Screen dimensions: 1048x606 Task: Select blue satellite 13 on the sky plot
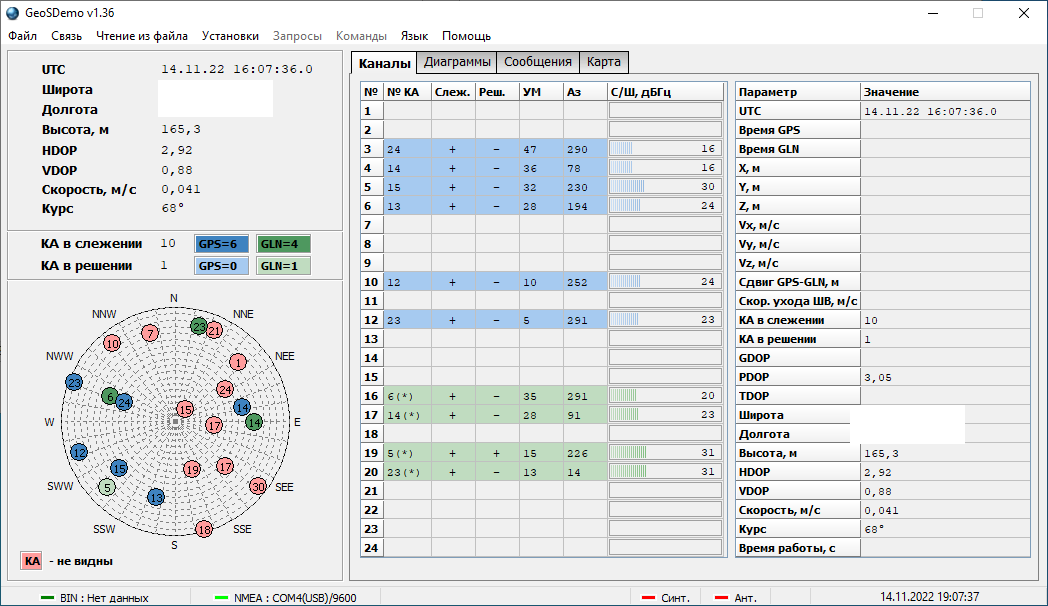[155, 497]
